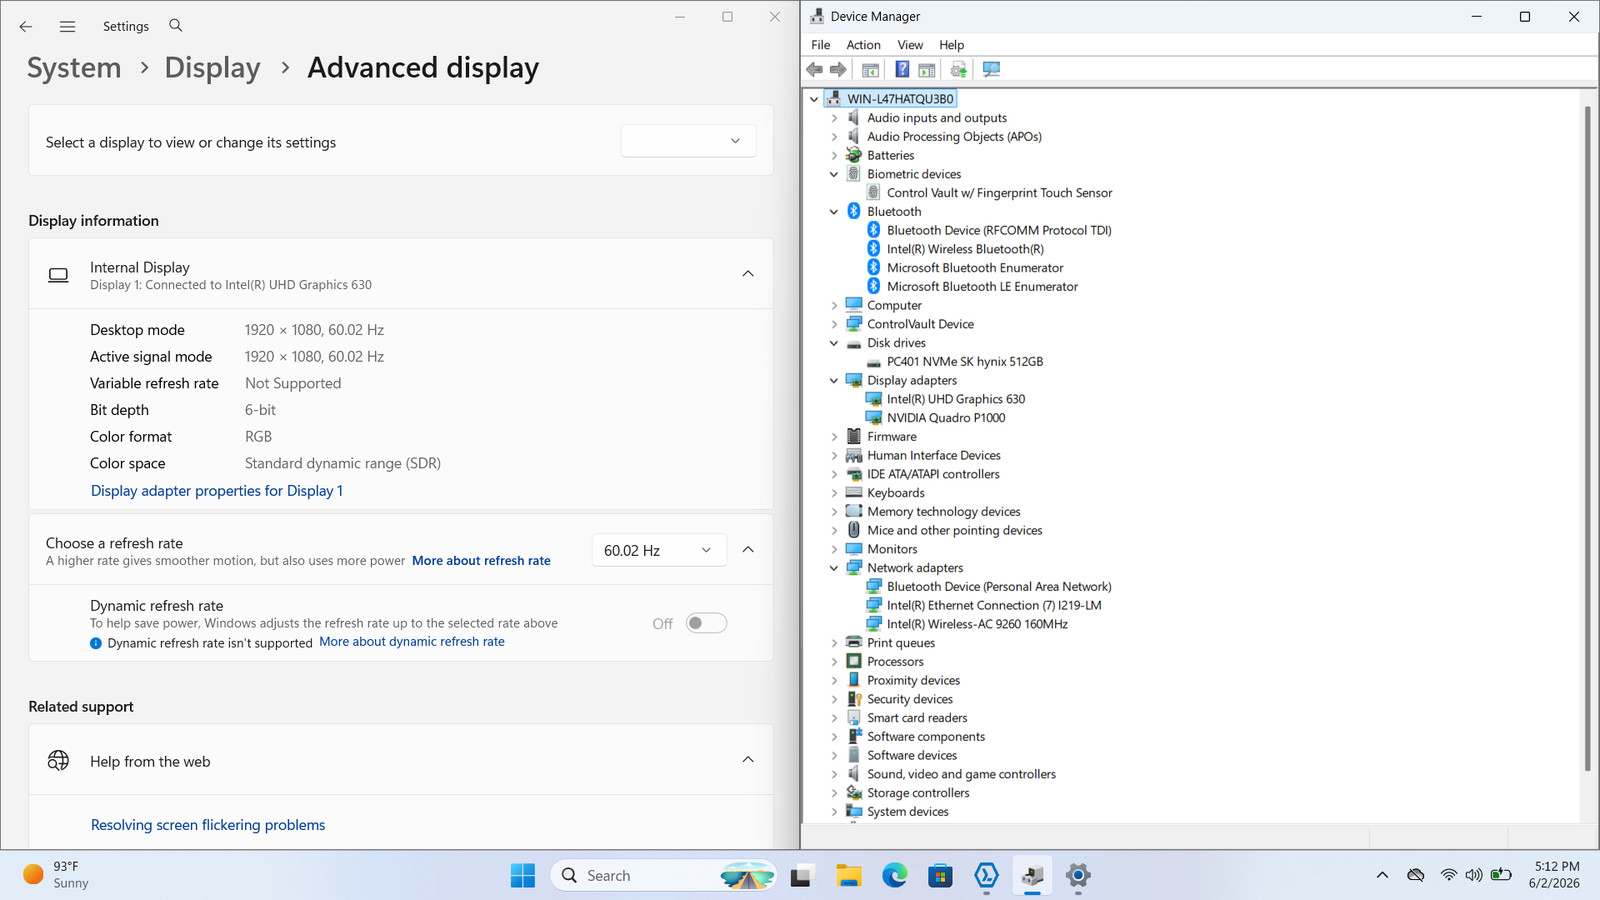Open Microsoft Store taskbar icon
This screenshot has width=1600, height=900.
(x=940, y=876)
